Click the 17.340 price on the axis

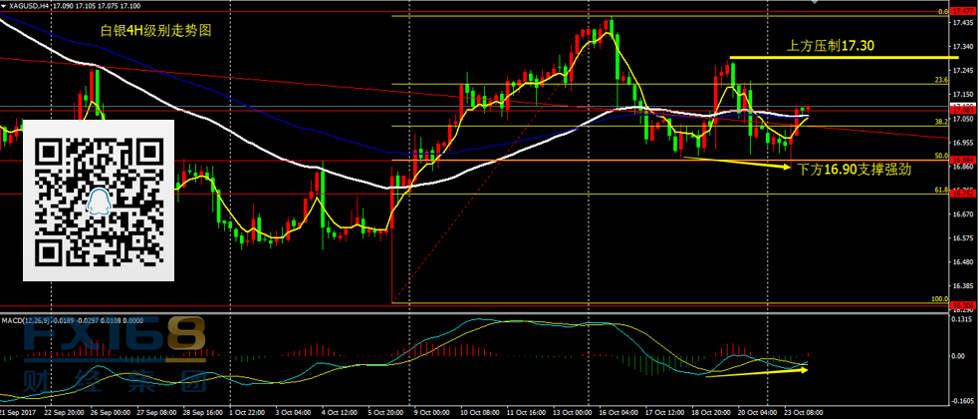pyautogui.click(x=963, y=44)
